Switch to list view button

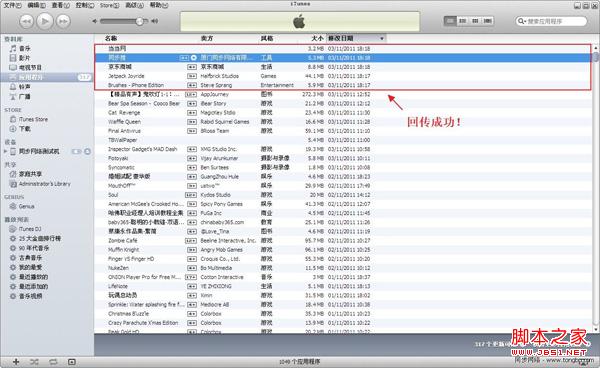pyautogui.click(x=450, y=21)
